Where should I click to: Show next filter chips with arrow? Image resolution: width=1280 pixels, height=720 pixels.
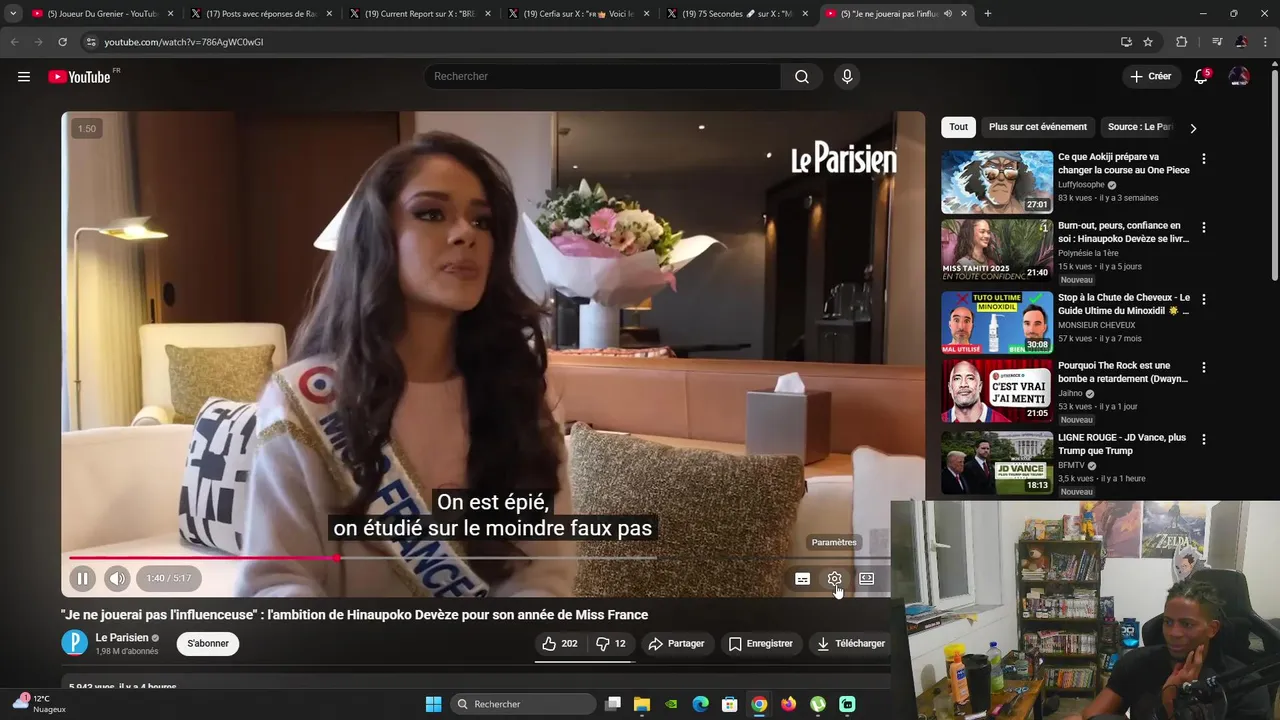[1192, 128]
